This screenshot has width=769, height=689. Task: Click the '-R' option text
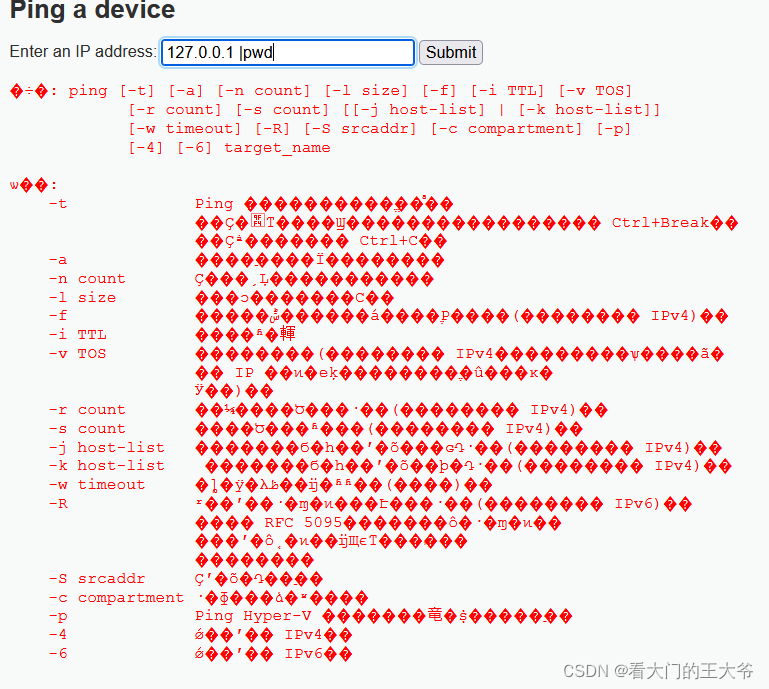click(58, 504)
